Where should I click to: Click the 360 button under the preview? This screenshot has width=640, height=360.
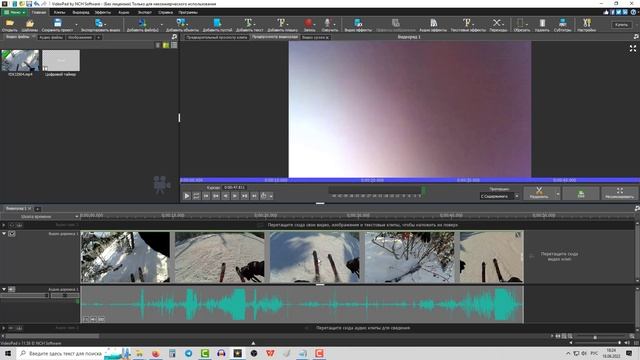coord(581,193)
